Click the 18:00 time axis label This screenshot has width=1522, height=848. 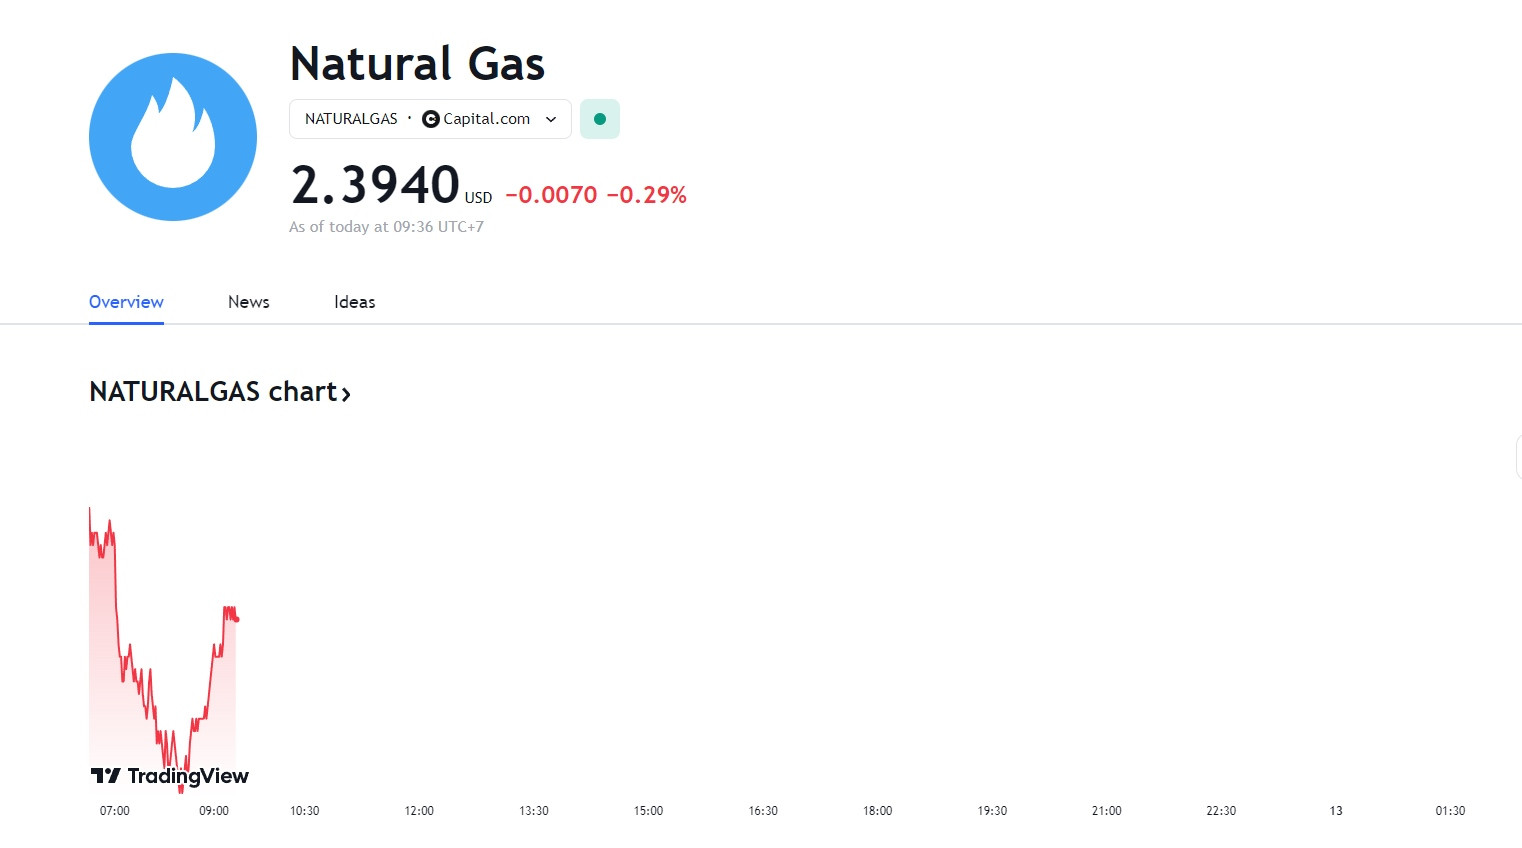pyautogui.click(x=878, y=811)
